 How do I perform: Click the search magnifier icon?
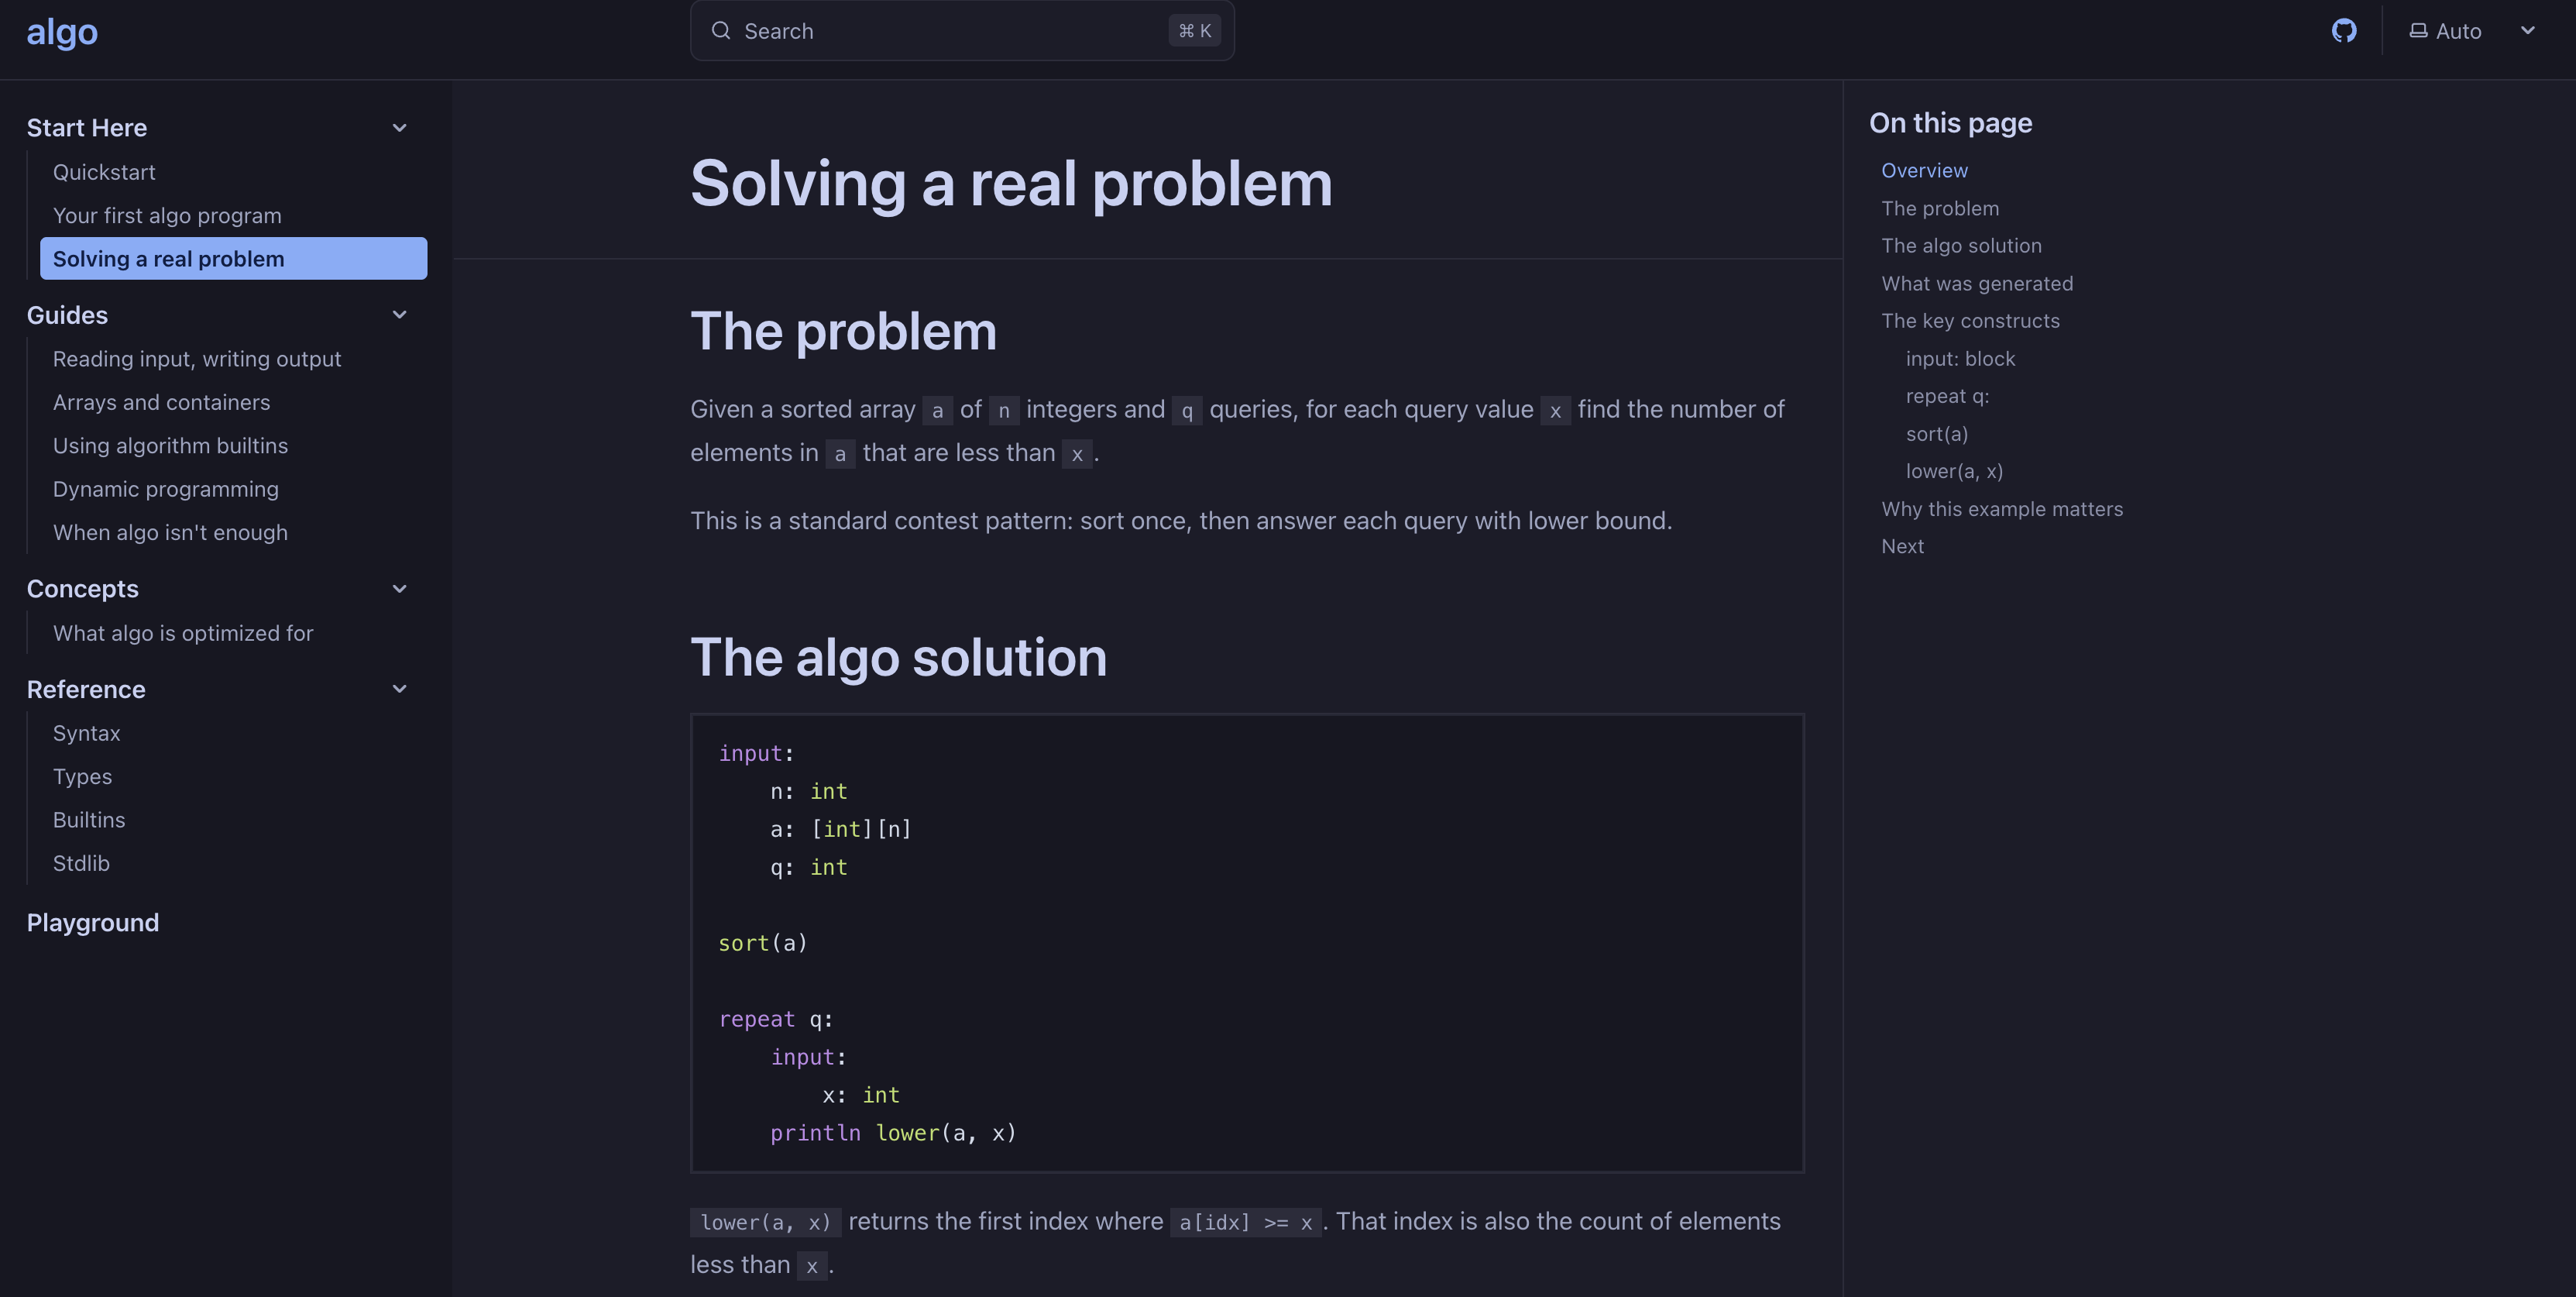coord(721,30)
